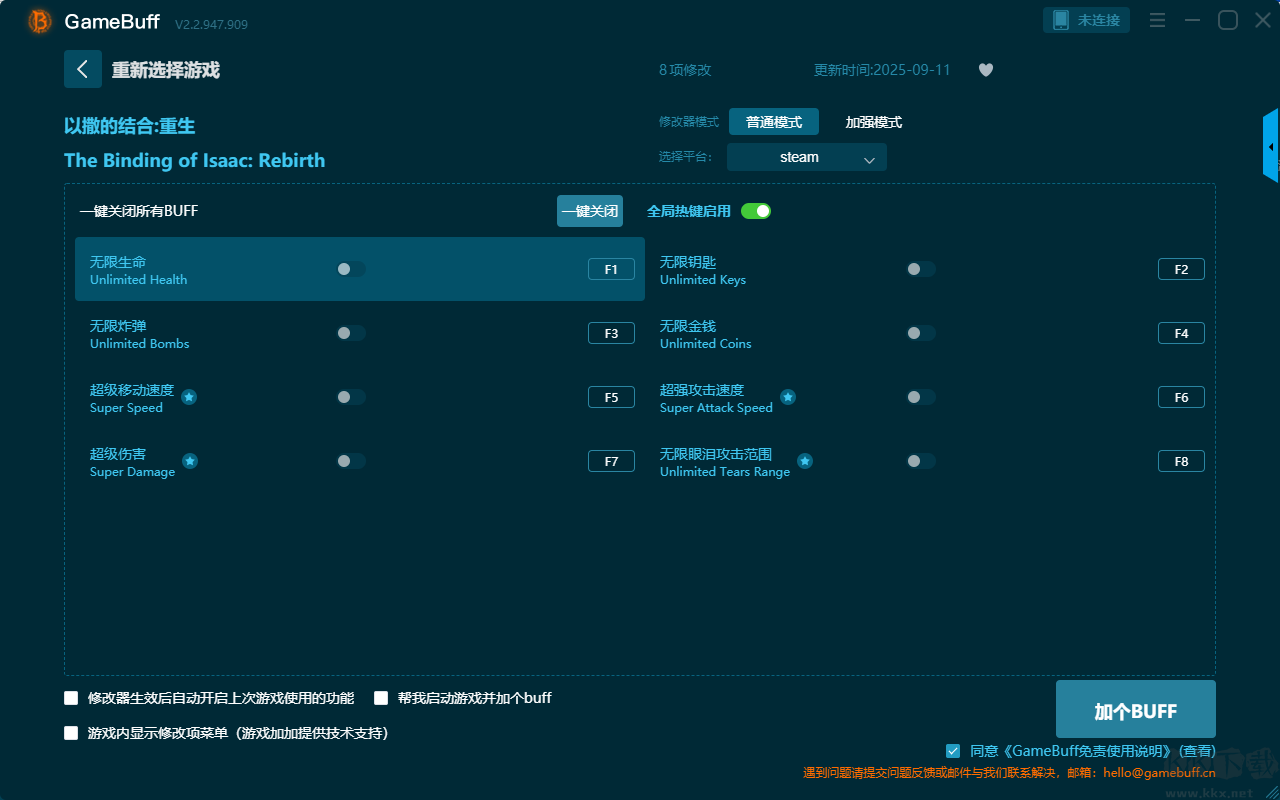Click the game title The Binding of Isaac: Rebirth
Image resolution: width=1280 pixels, height=800 pixels.
pyautogui.click(x=195, y=160)
